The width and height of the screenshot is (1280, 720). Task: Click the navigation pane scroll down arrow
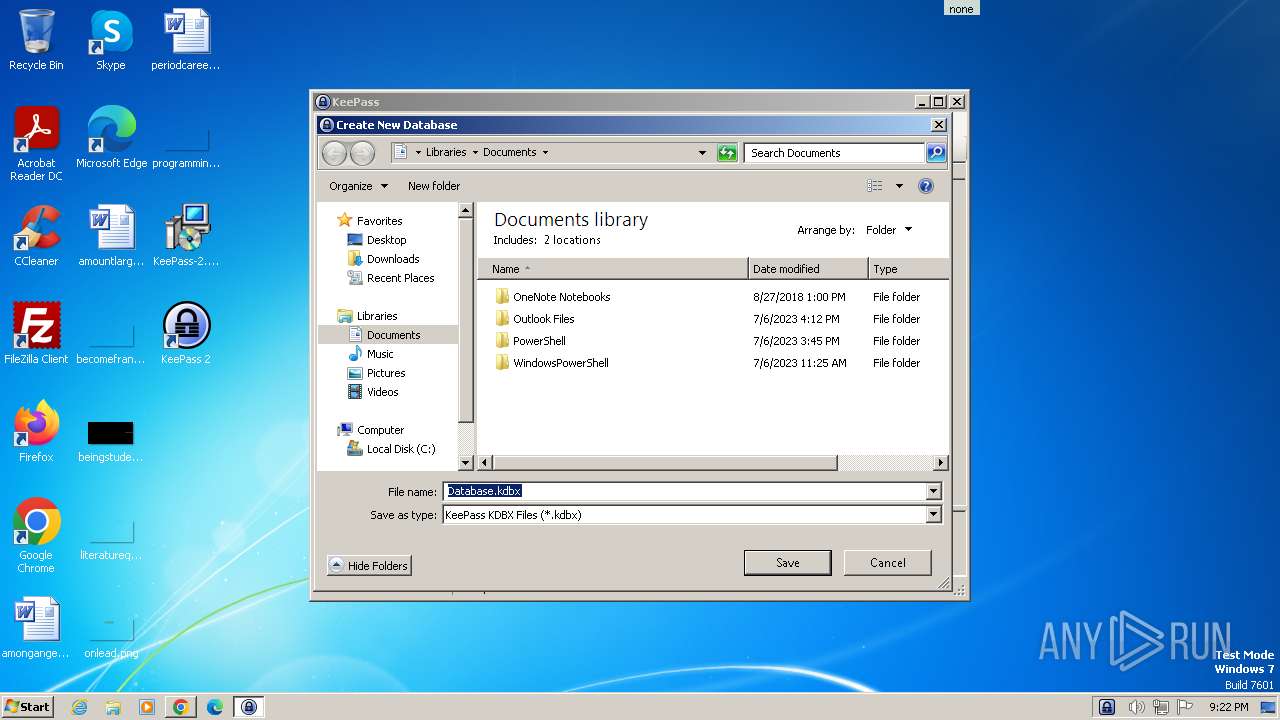coord(465,463)
